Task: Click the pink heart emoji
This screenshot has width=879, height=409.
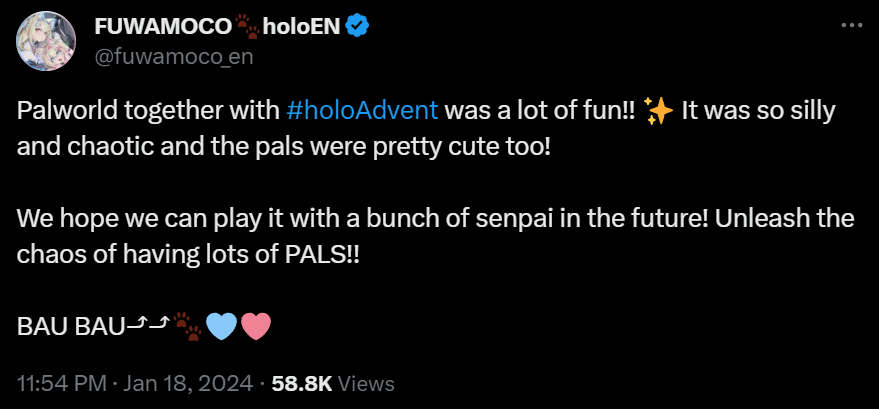Action: pyautogui.click(x=255, y=325)
